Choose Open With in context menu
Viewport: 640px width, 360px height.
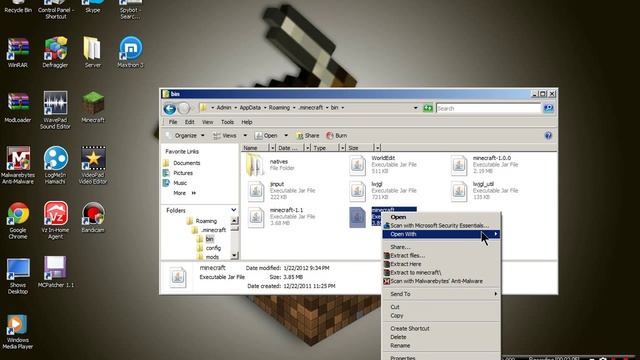(x=441, y=234)
